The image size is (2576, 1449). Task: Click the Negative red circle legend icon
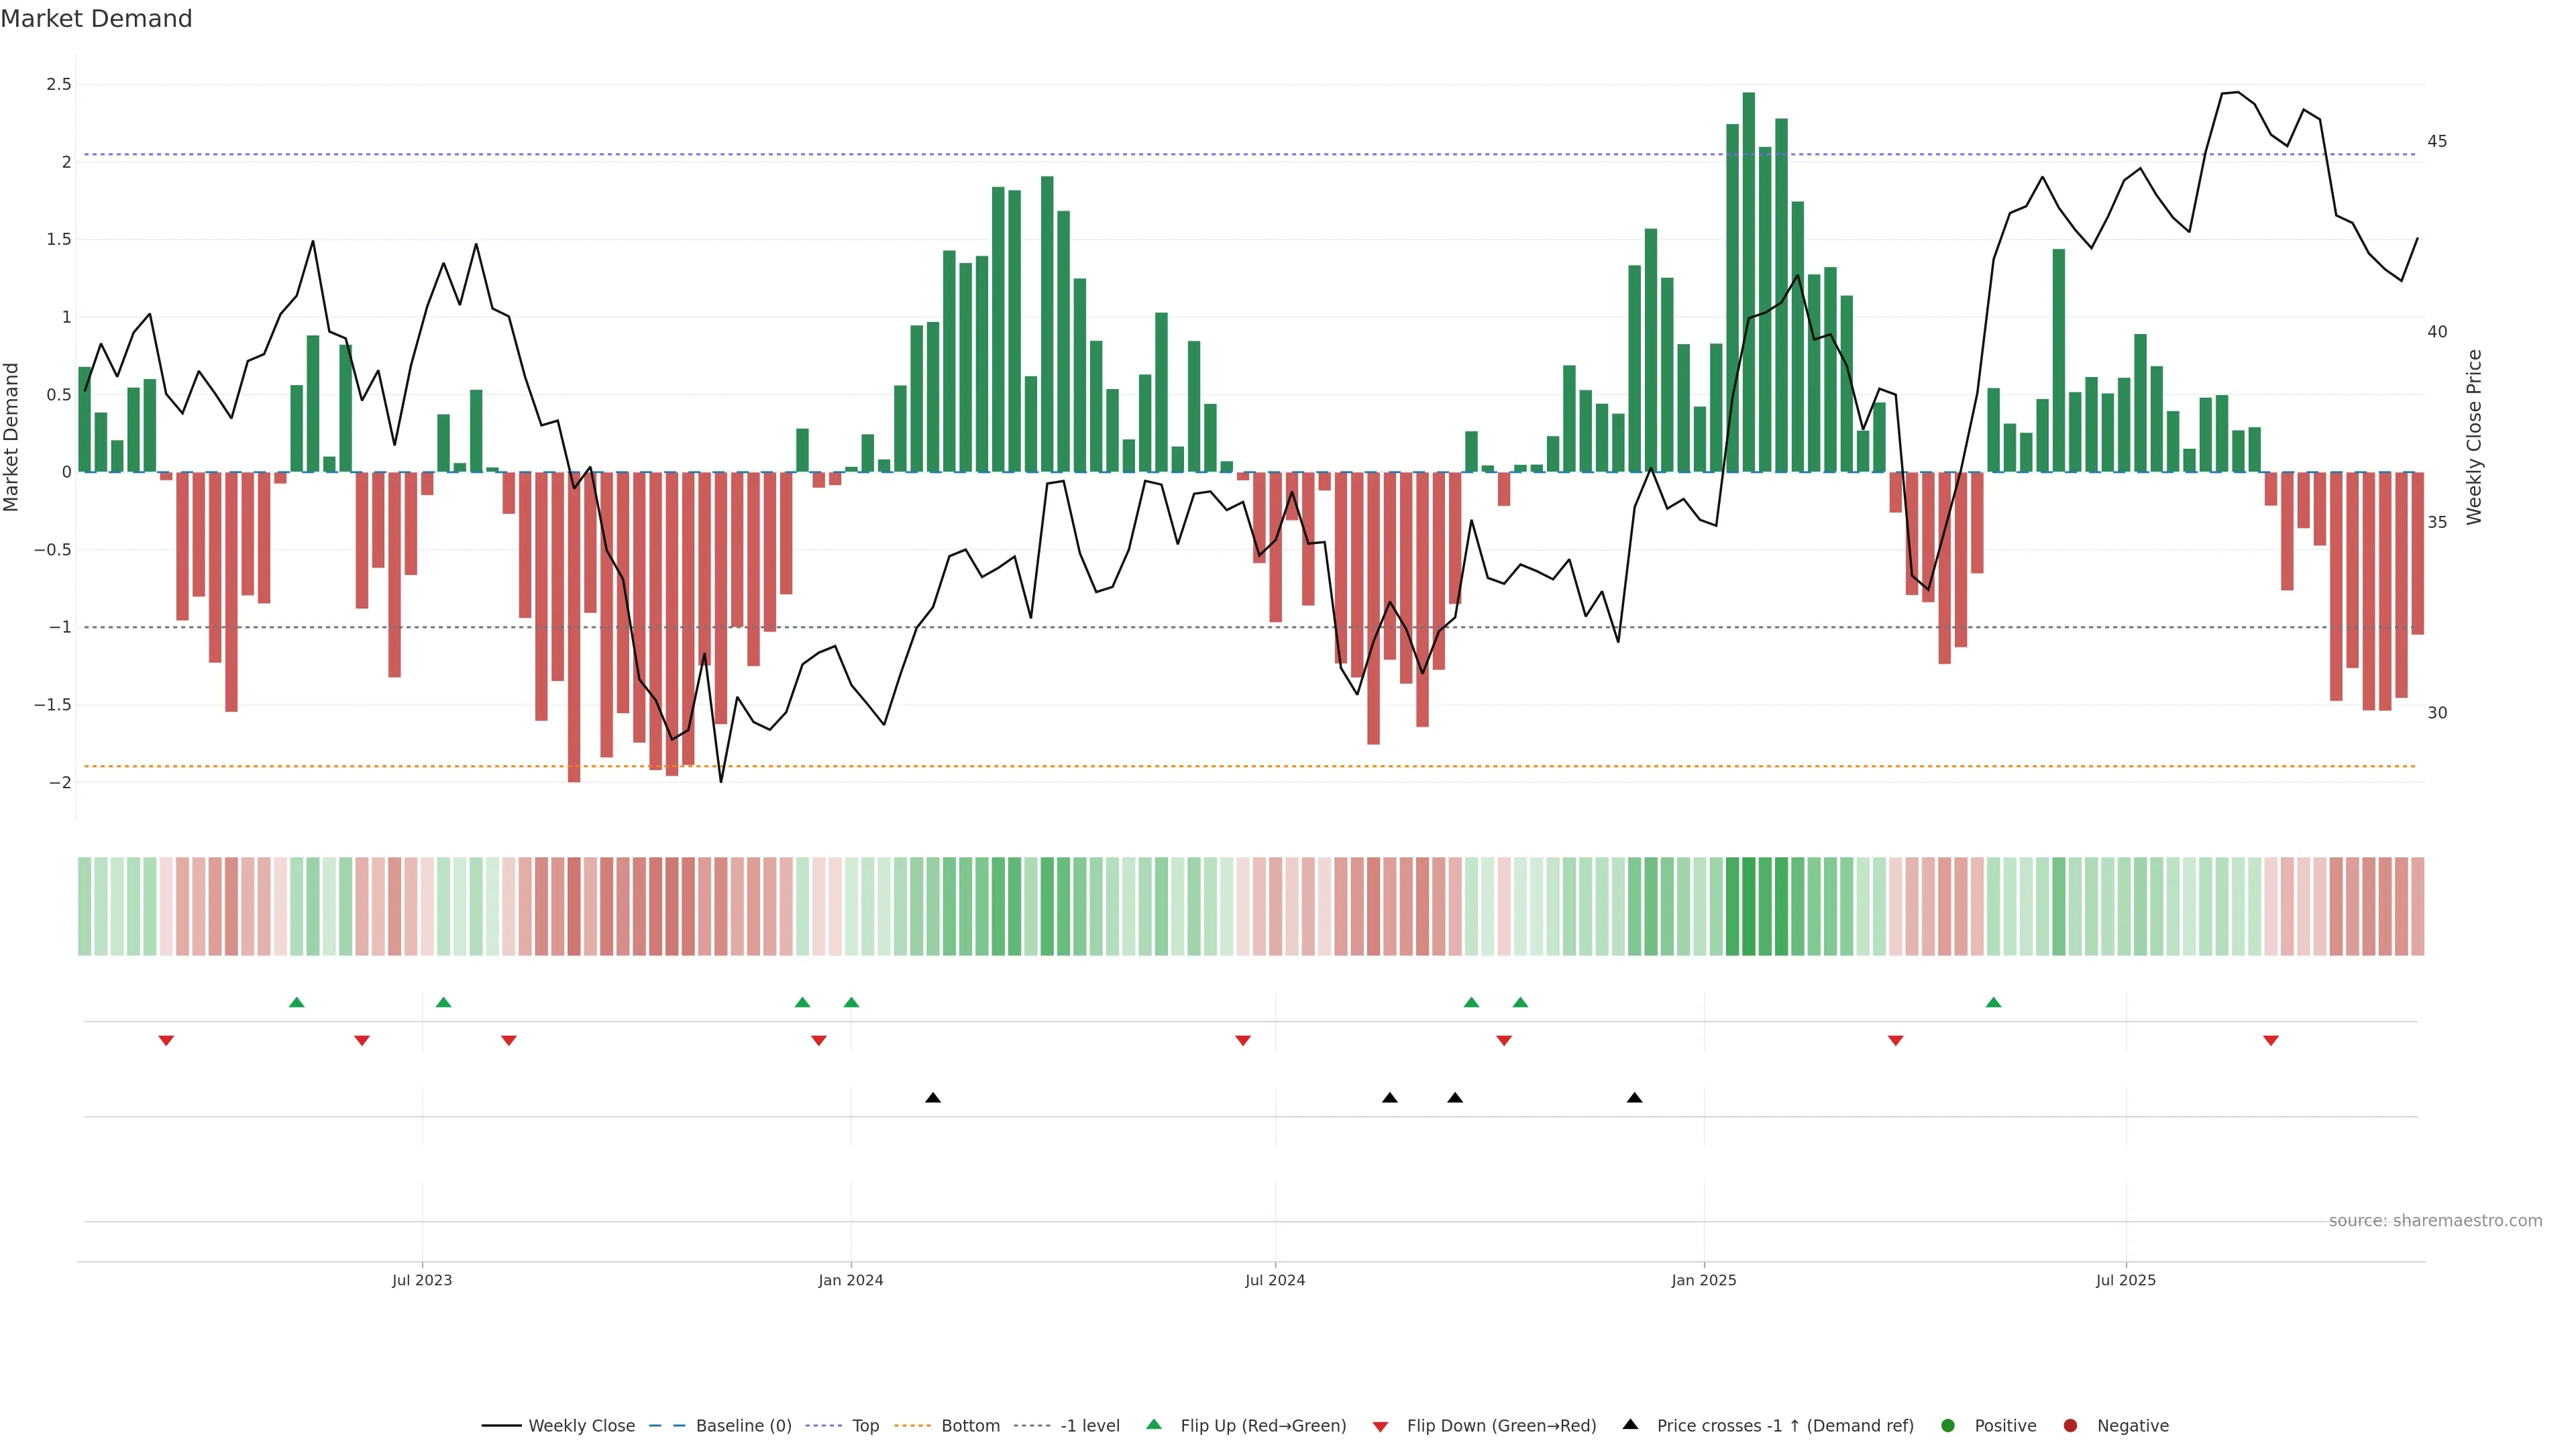(x=2070, y=1425)
